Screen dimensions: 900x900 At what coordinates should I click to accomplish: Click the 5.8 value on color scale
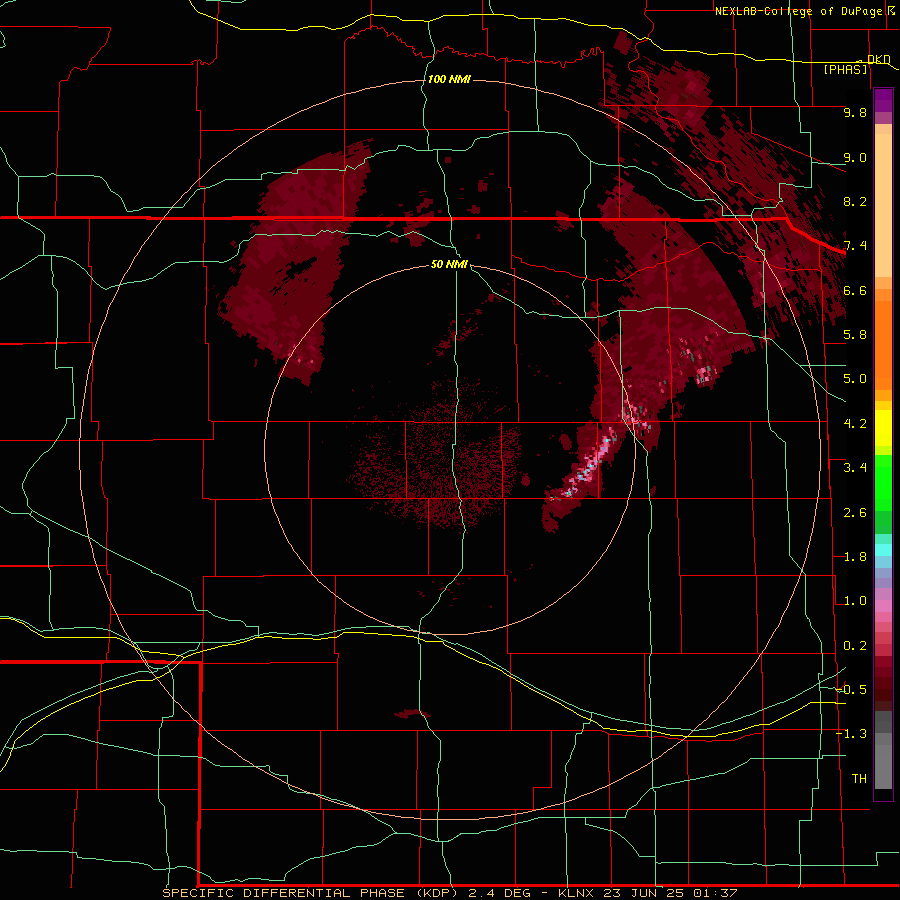click(x=855, y=335)
